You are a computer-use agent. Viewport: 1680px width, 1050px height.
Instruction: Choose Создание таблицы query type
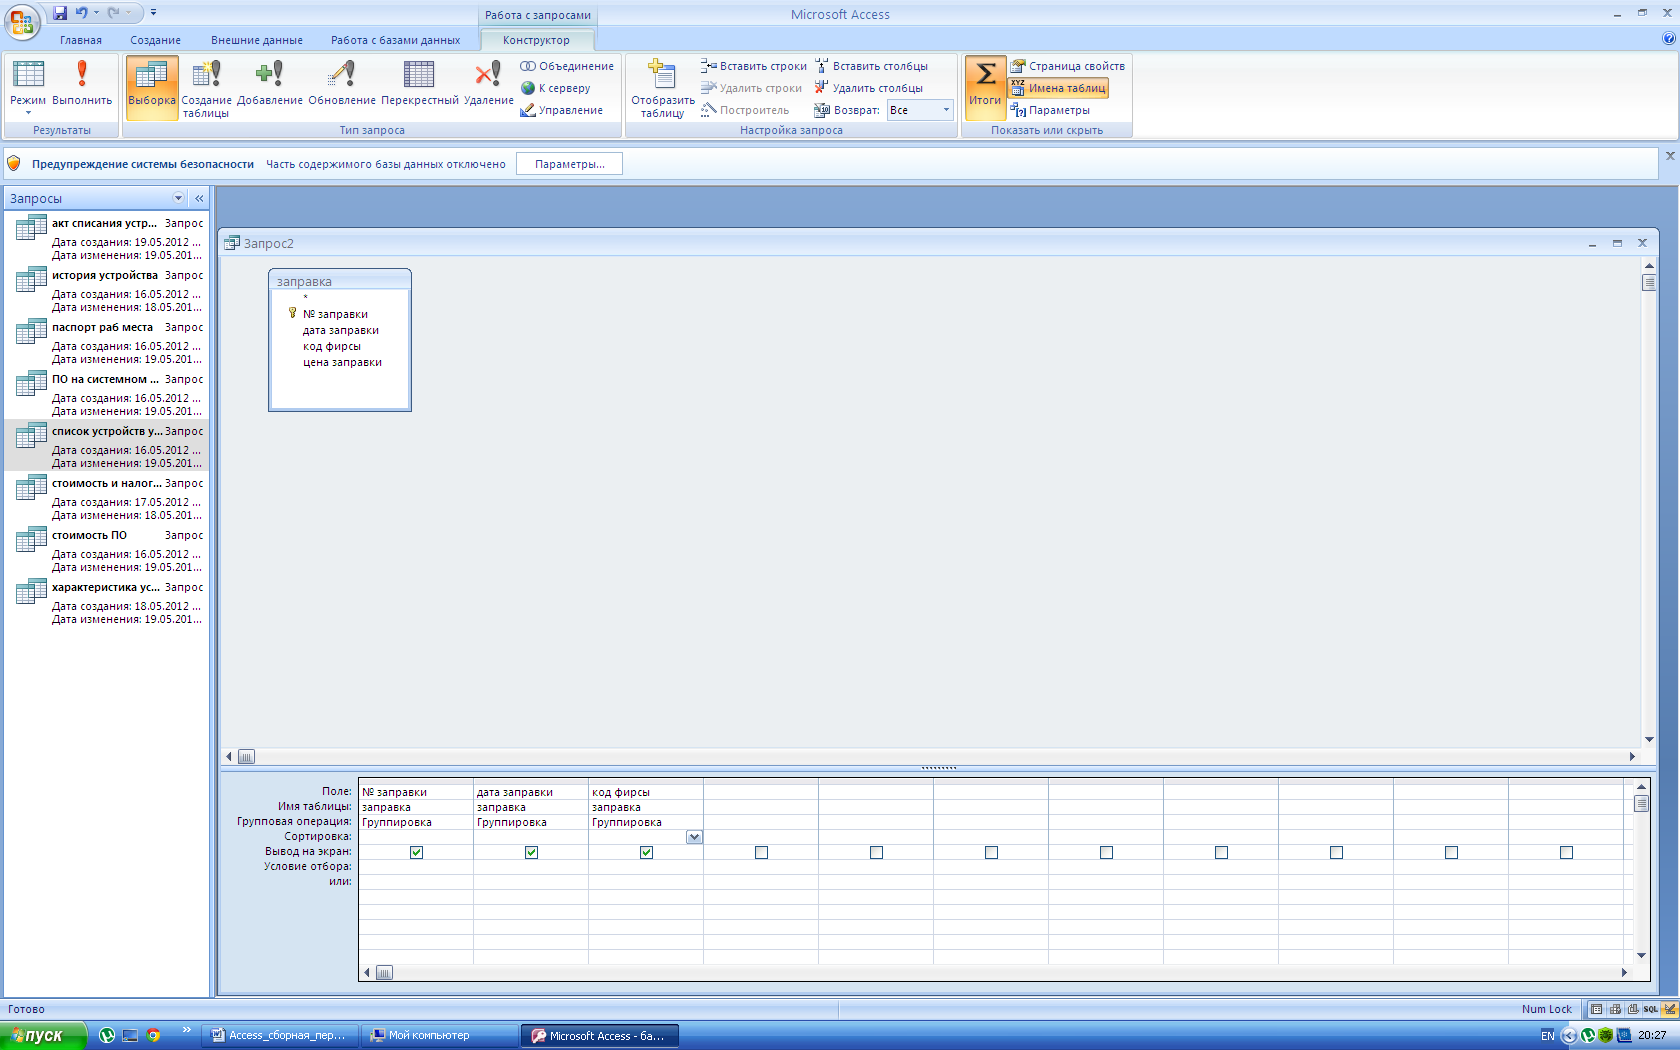coord(206,87)
